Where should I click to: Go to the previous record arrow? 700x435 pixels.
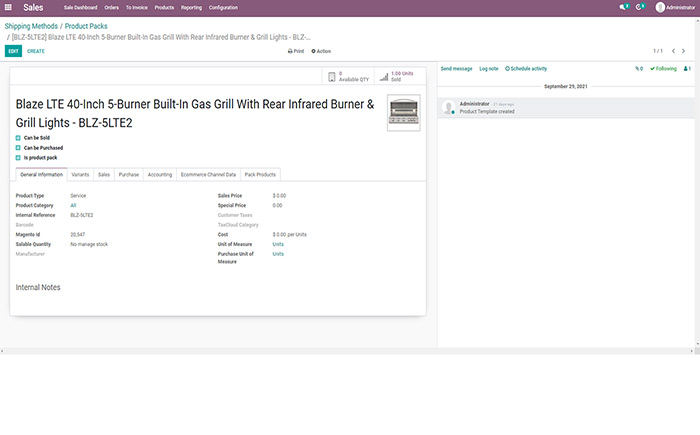click(675, 50)
